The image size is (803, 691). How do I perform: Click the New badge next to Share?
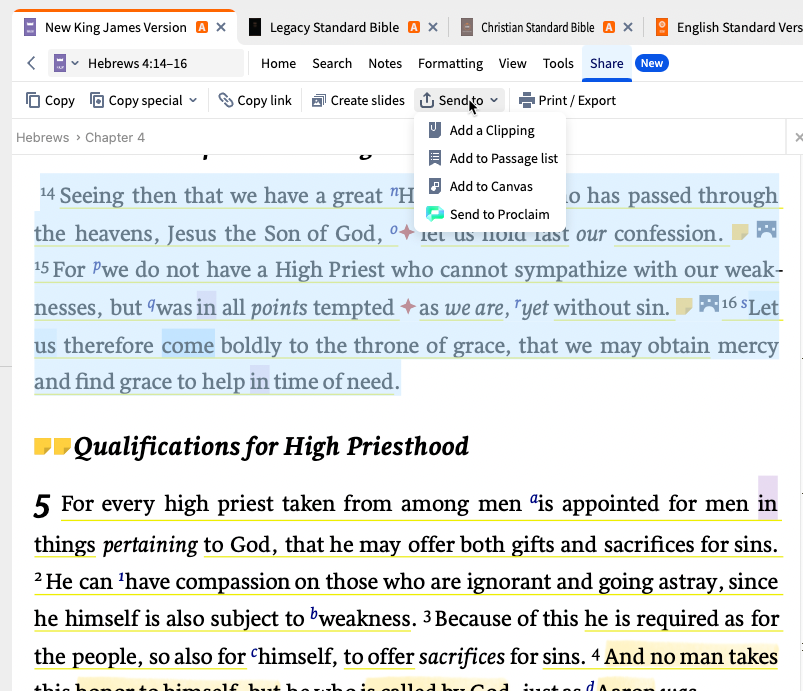coord(652,63)
